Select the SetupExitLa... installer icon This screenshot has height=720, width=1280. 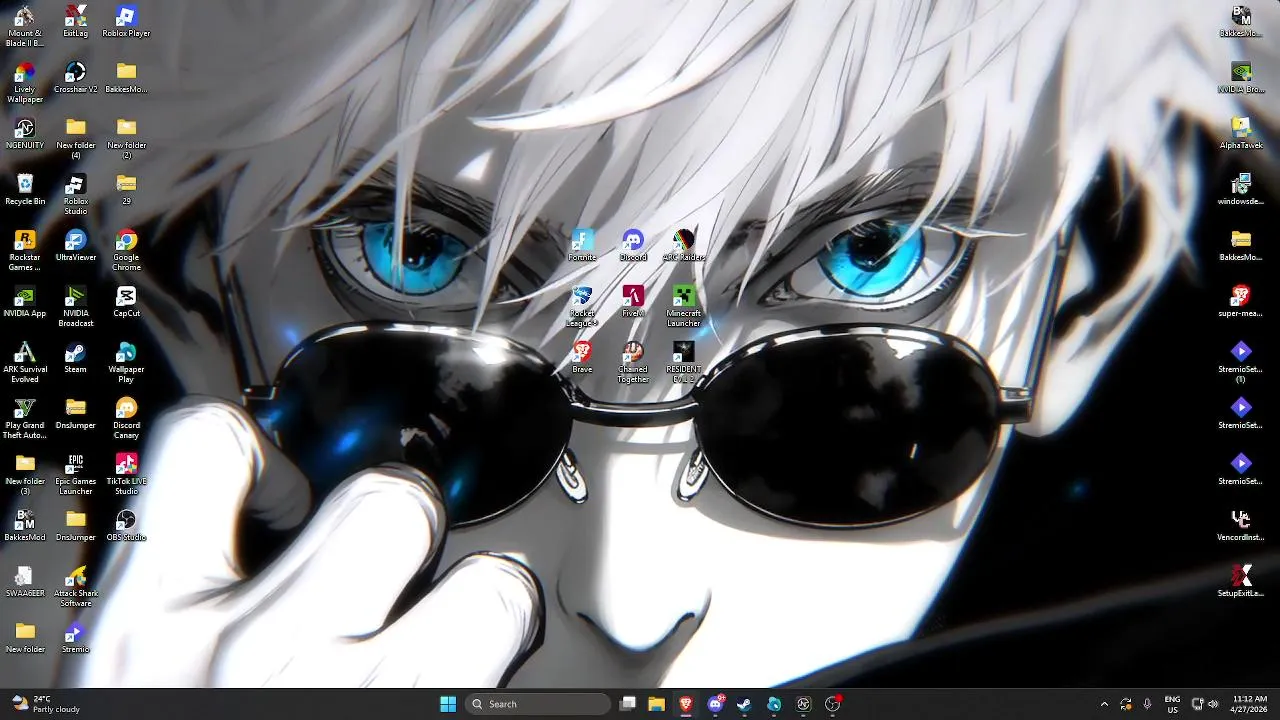[1241, 582]
